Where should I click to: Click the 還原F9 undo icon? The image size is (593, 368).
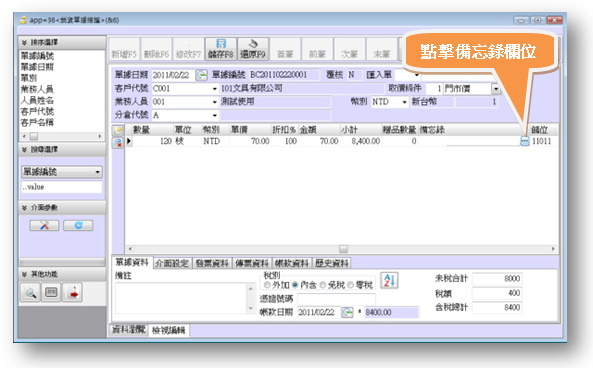tap(253, 44)
